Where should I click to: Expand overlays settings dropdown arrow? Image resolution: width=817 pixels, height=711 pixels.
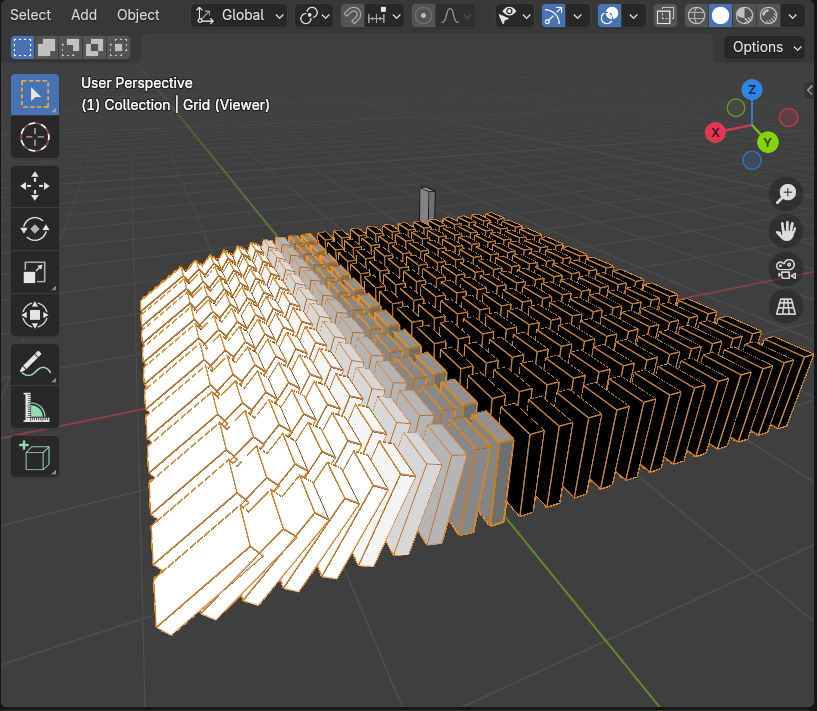[x=634, y=16]
